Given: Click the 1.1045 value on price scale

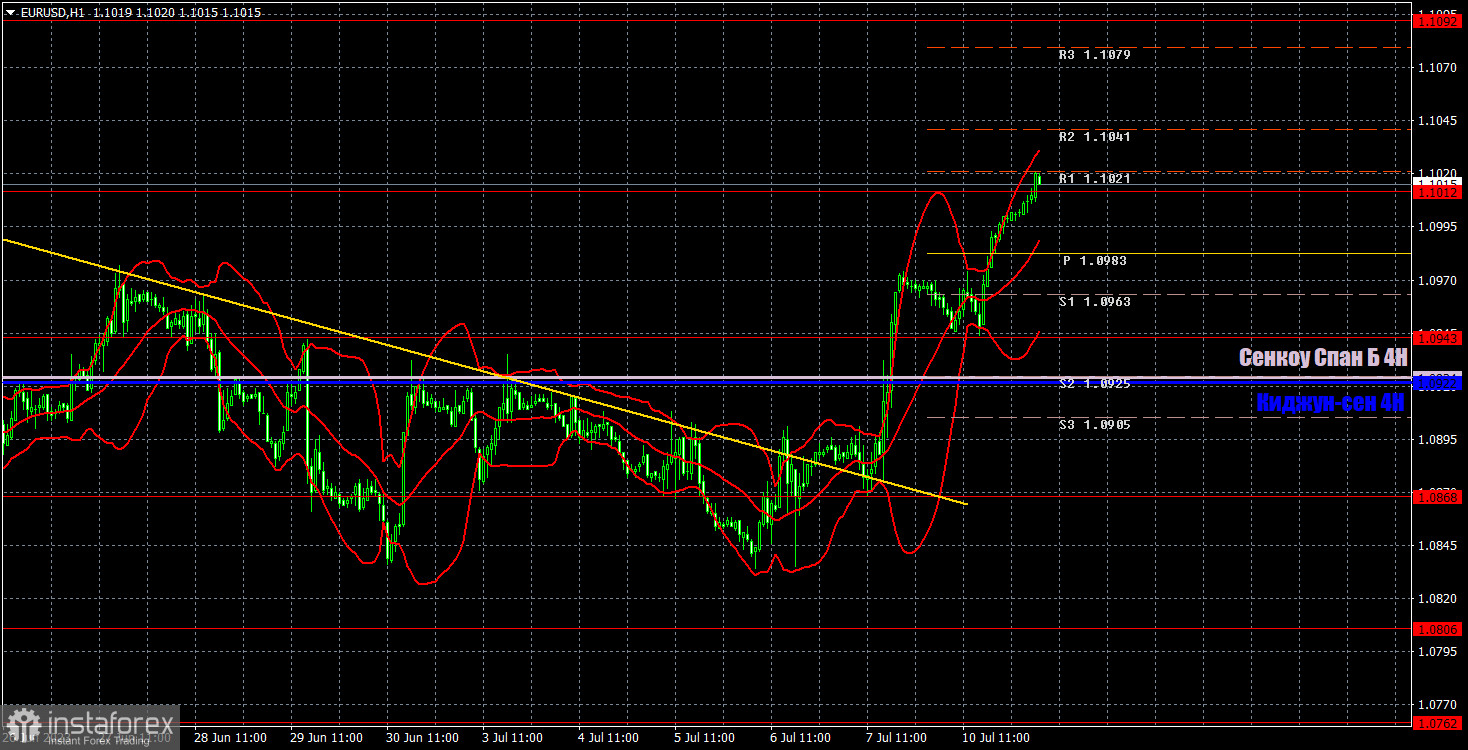Looking at the screenshot, I should tap(1435, 121).
